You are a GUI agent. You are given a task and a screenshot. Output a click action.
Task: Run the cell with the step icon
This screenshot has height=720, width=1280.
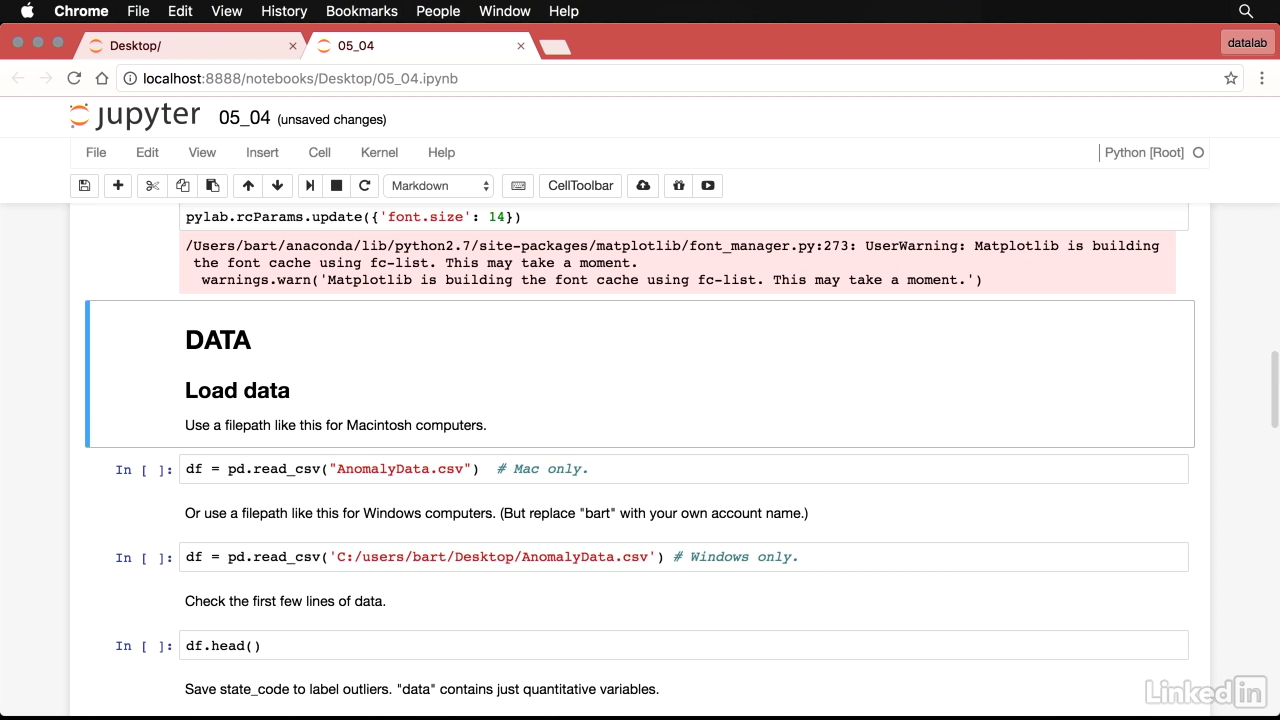[x=310, y=186]
